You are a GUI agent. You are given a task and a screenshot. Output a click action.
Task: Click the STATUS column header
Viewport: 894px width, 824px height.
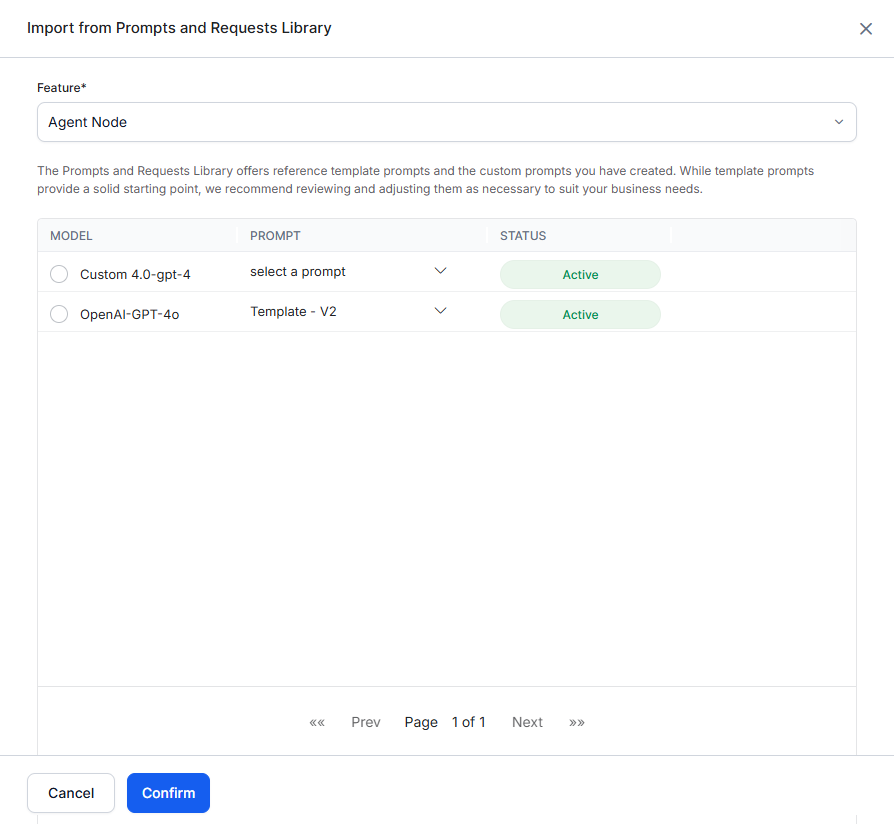click(523, 236)
